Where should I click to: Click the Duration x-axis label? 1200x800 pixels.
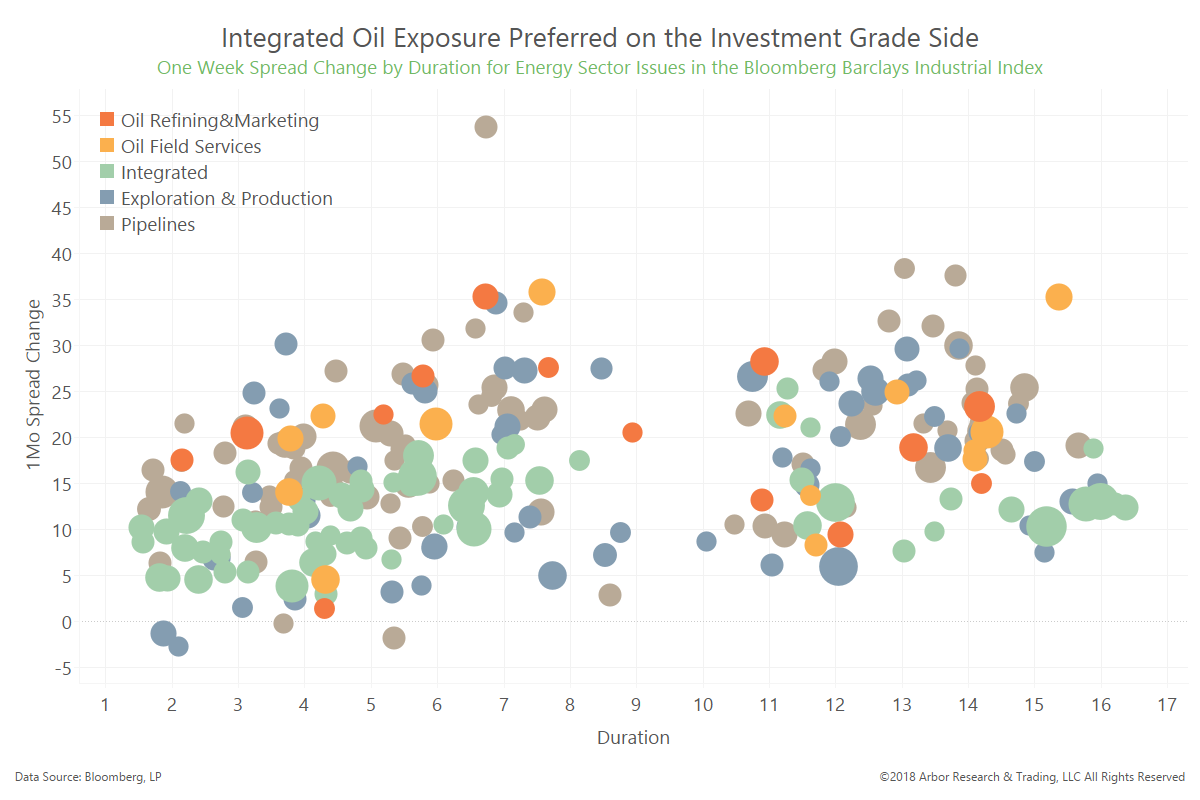pyautogui.click(x=633, y=738)
